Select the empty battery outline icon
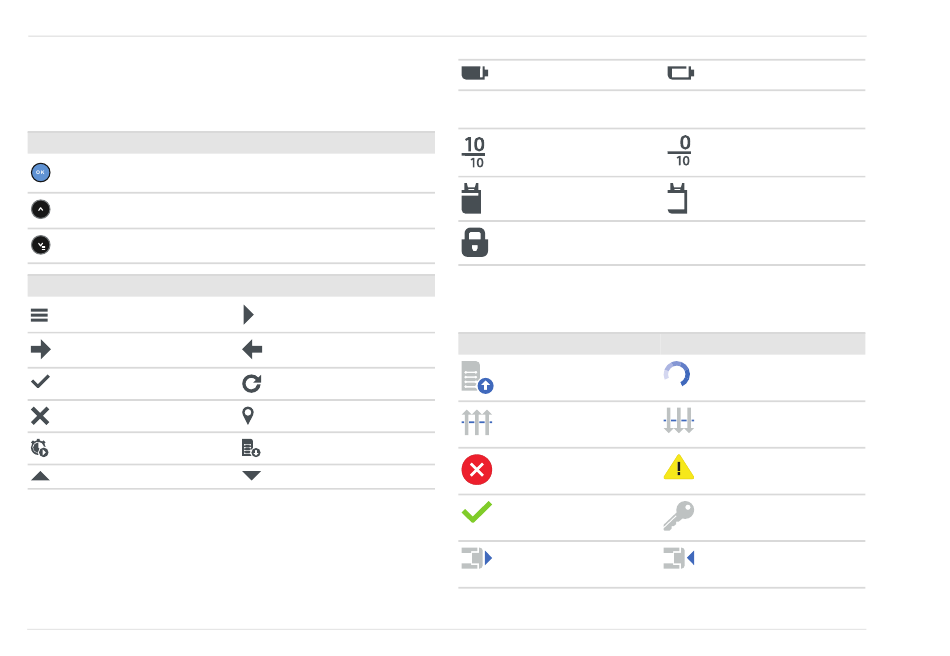Image resolution: width=950 pixels, height=656 pixels. [x=680, y=73]
